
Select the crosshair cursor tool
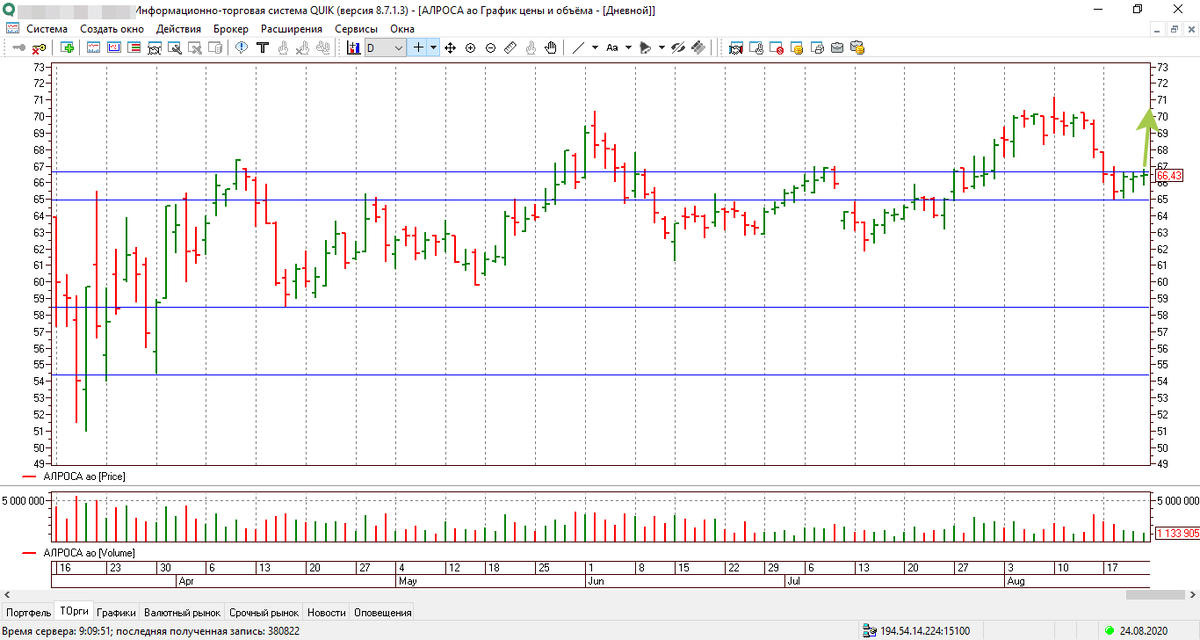(418, 47)
